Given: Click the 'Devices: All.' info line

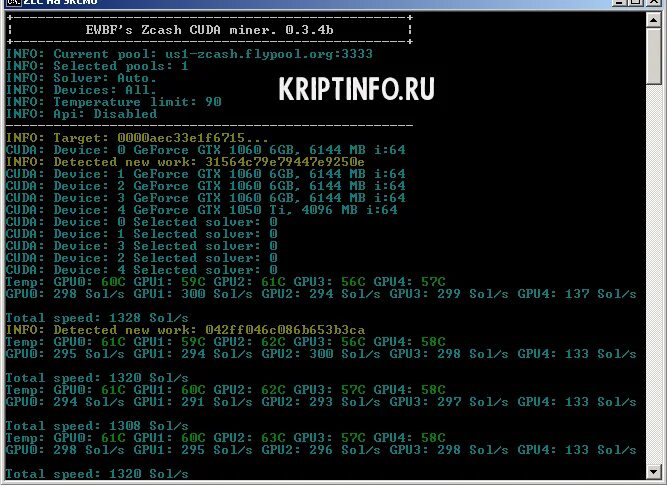Looking at the screenshot, I should point(81,90).
